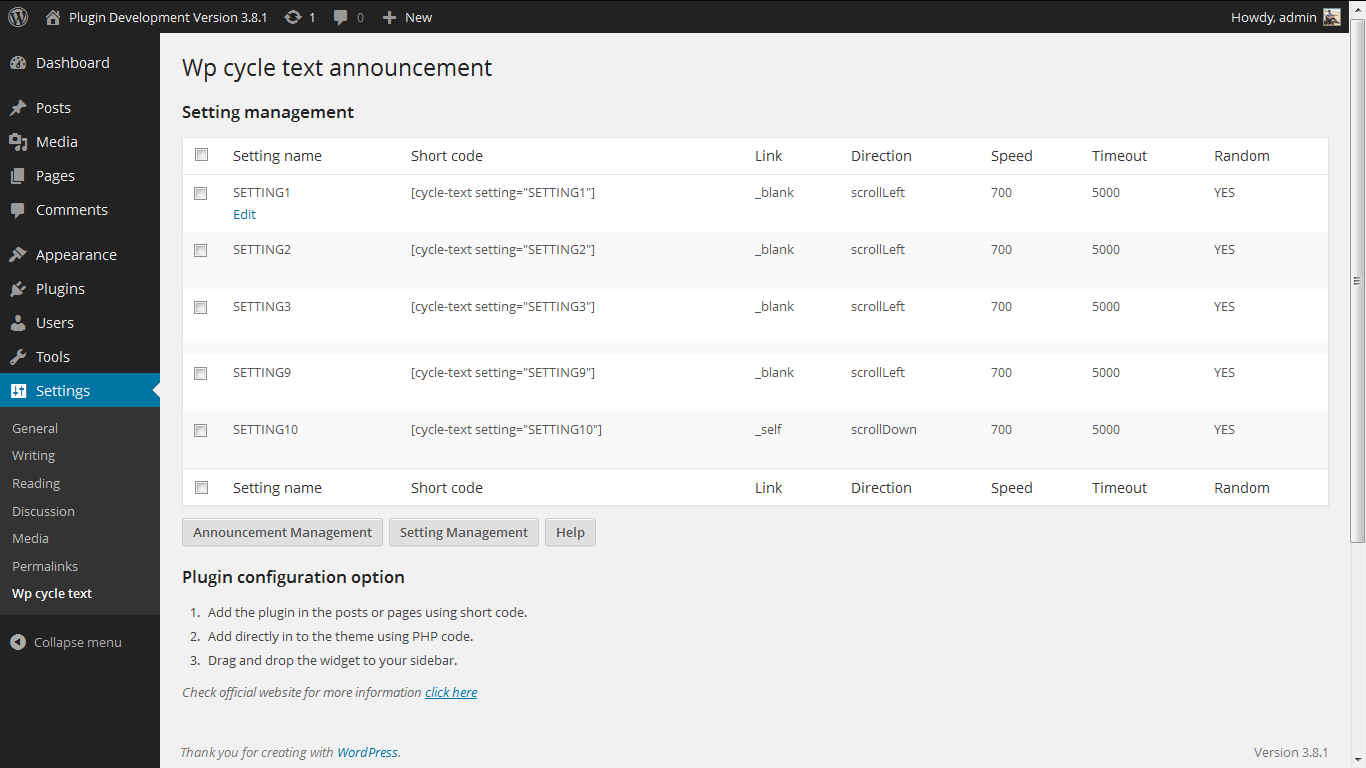Click the Collapse menu arrow icon

coord(18,642)
